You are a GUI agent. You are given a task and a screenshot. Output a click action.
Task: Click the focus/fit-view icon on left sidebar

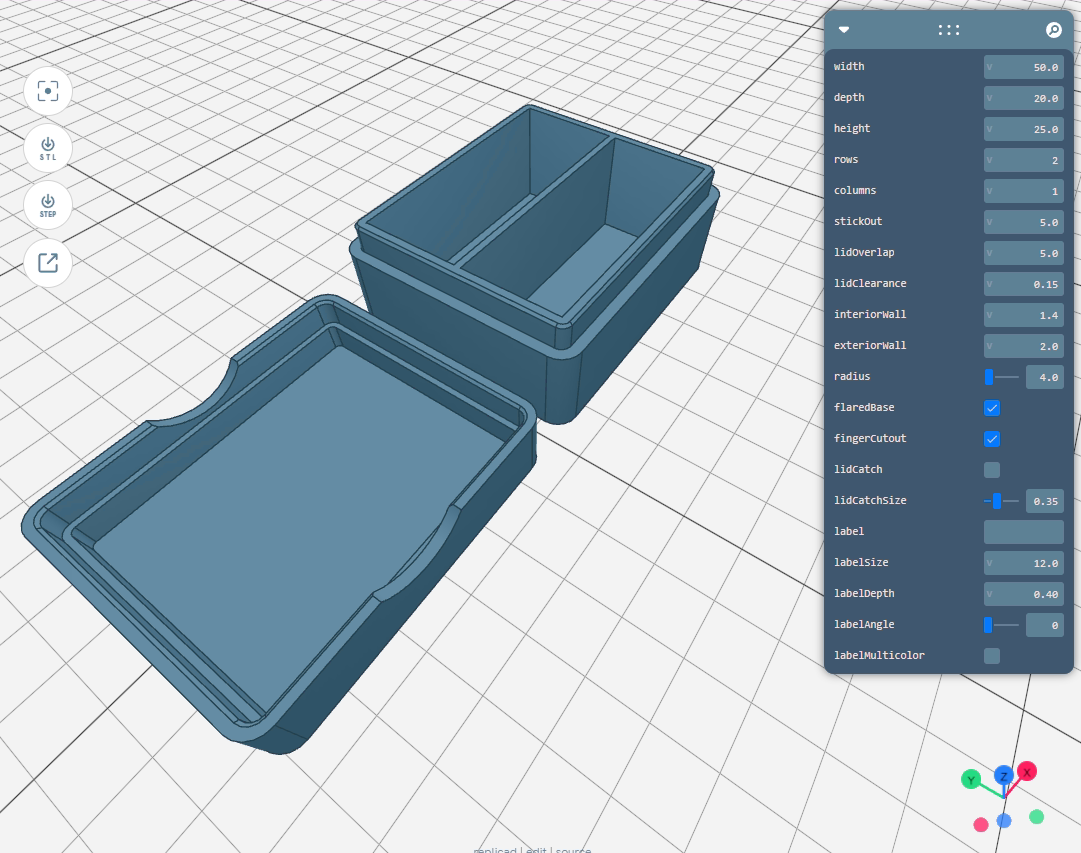coord(47,90)
